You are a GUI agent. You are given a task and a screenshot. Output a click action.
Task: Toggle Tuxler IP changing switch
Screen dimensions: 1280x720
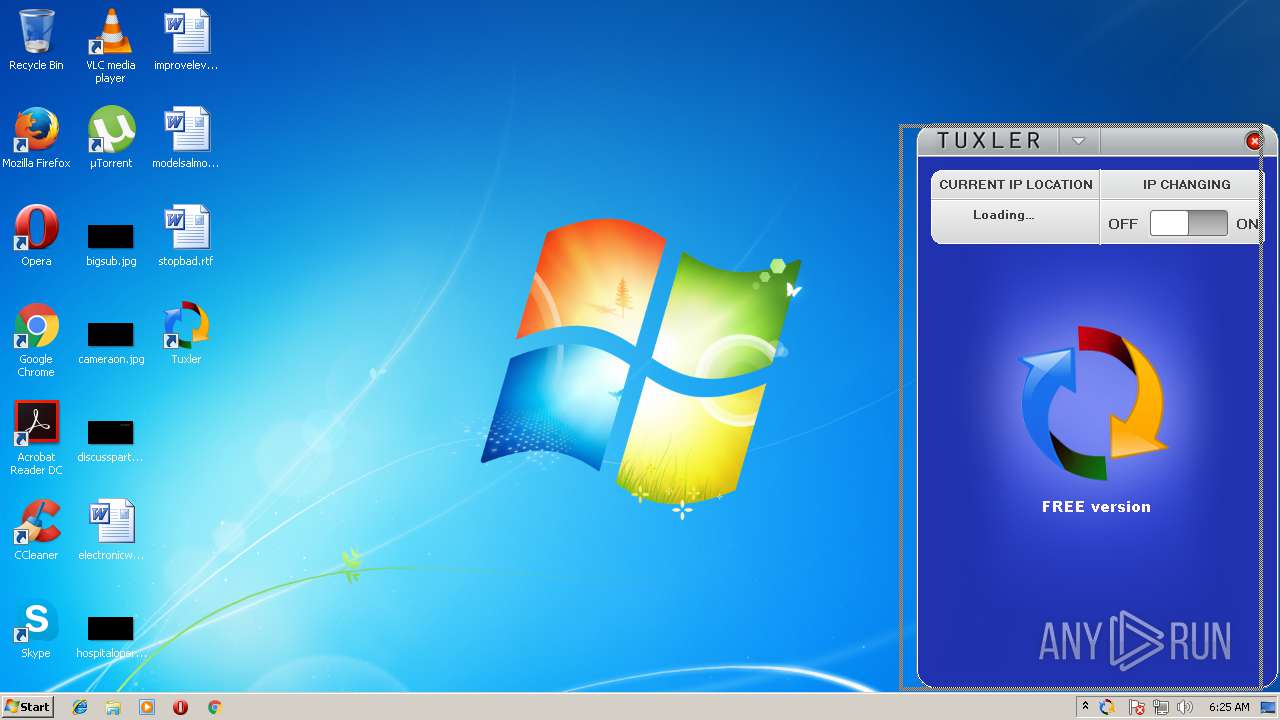[x=1188, y=223]
